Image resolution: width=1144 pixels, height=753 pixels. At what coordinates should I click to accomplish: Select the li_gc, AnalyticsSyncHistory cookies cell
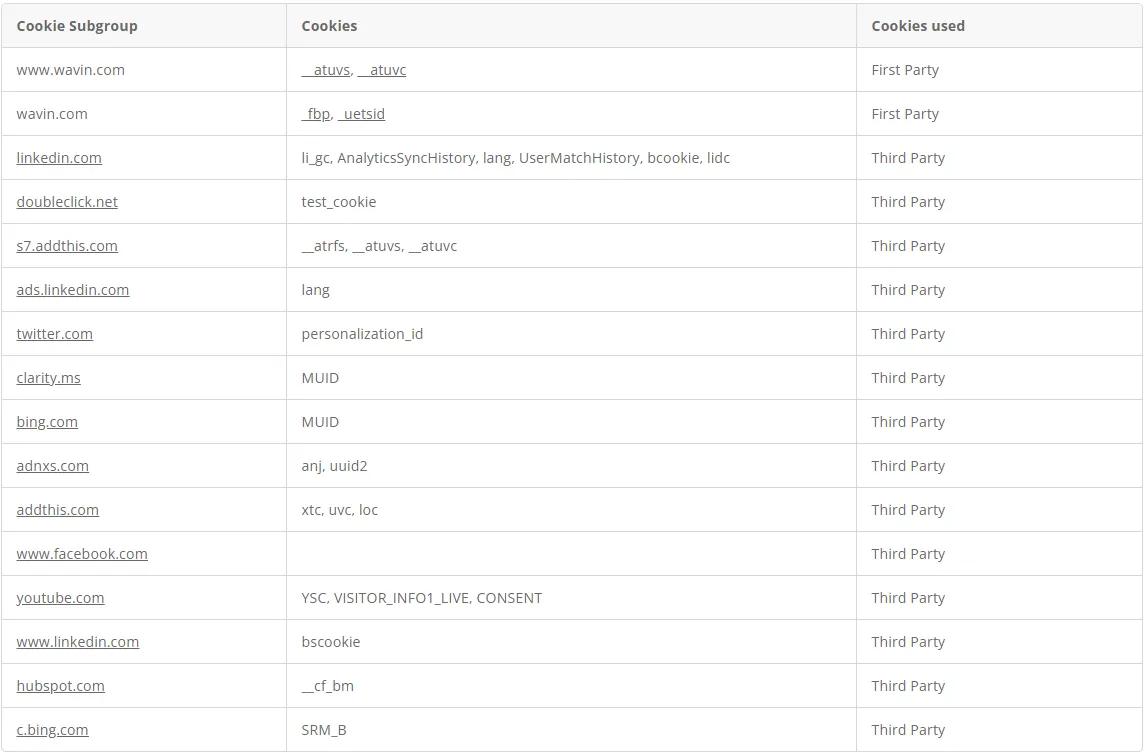coord(571,158)
